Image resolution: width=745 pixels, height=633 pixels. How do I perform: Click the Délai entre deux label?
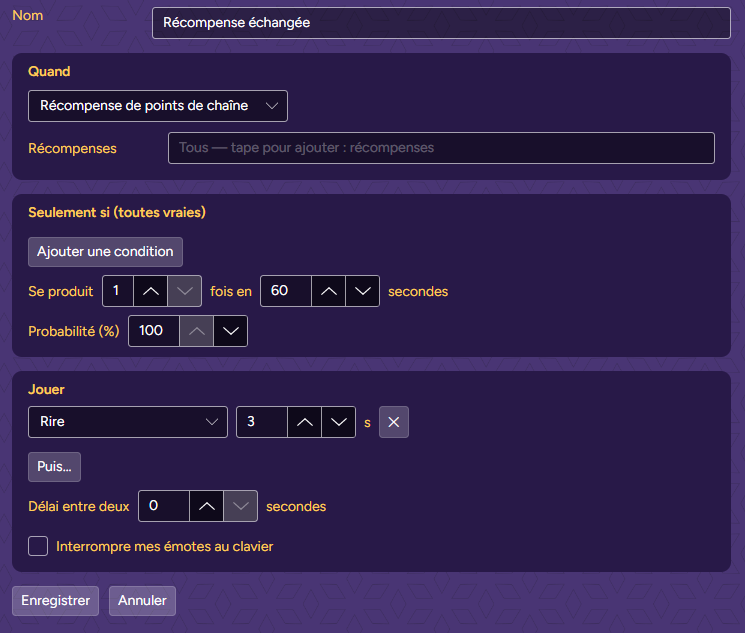click(x=78, y=507)
